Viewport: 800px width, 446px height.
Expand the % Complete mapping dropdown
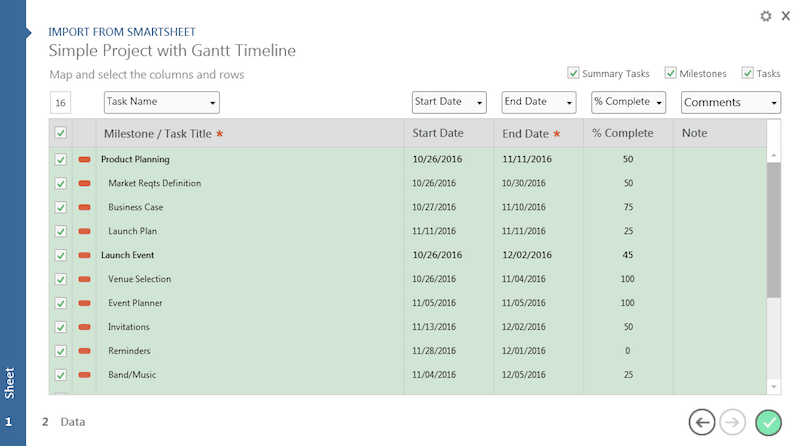tap(628, 102)
